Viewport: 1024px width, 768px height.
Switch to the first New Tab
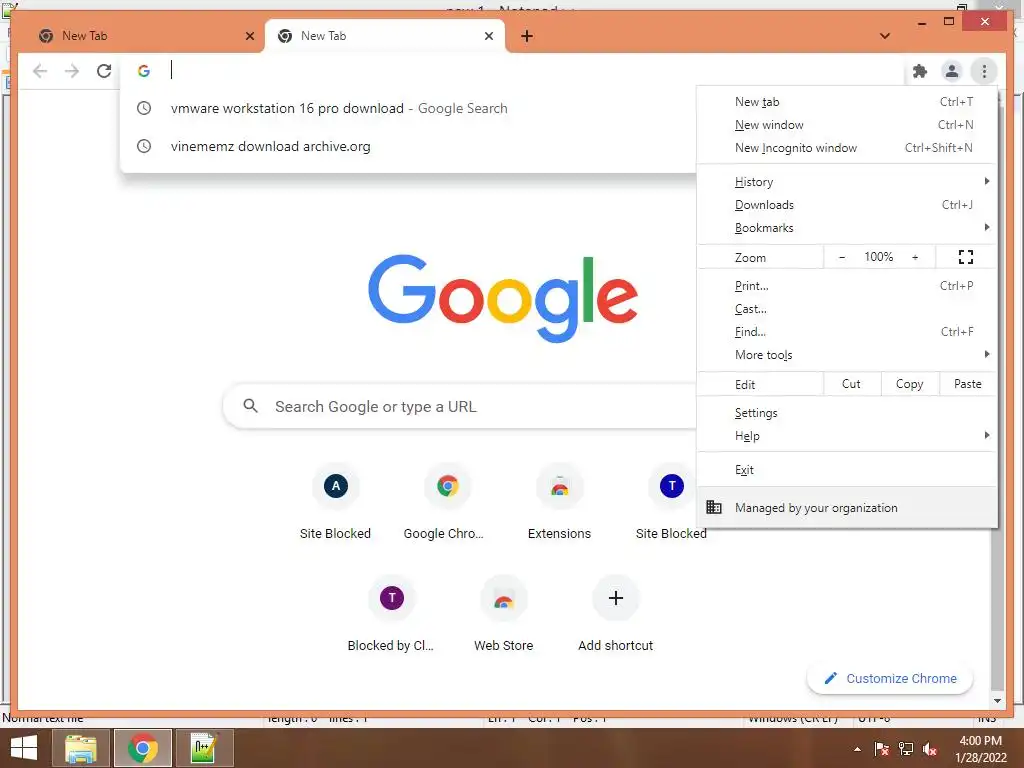tap(142, 36)
